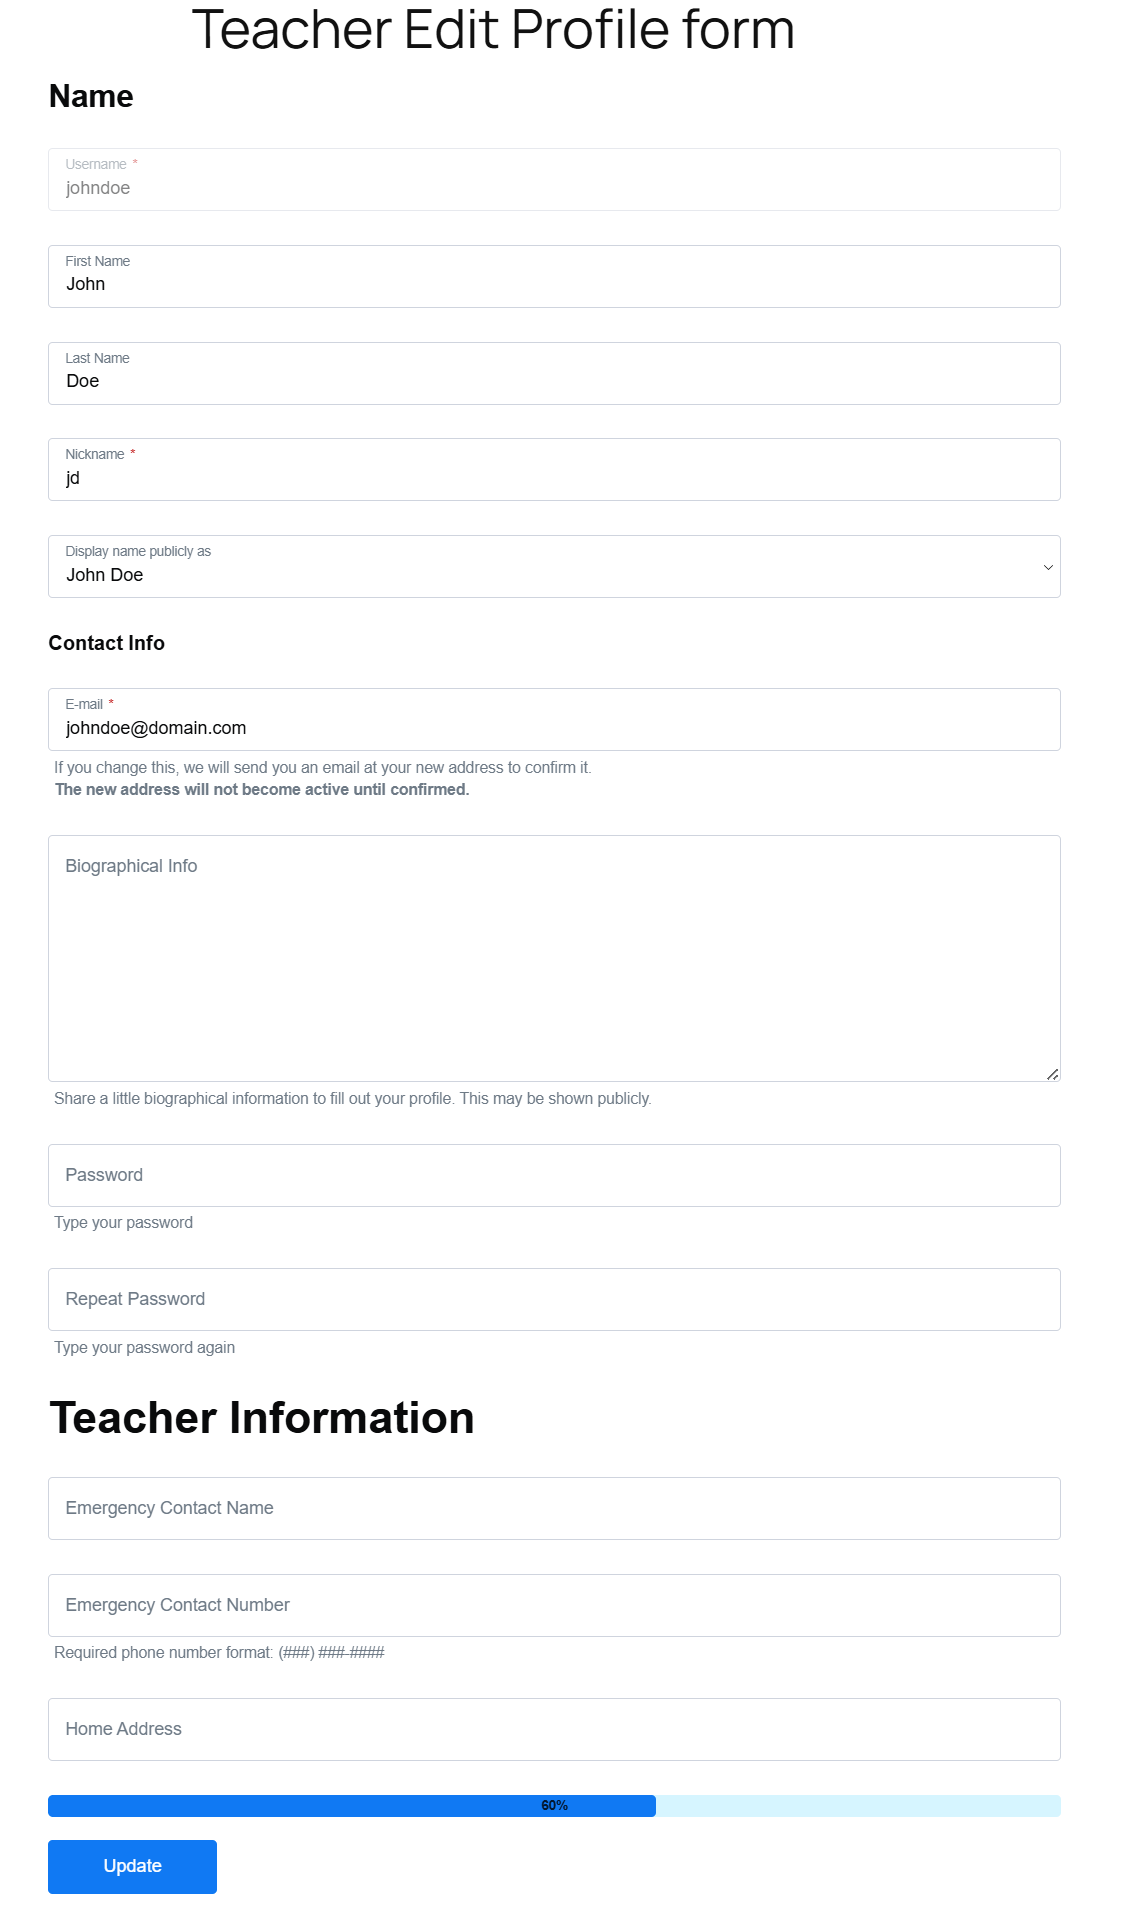Click the Contact Info section heading
Image resolution: width=1126 pixels, height=1912 pixels.
(106, 643)
